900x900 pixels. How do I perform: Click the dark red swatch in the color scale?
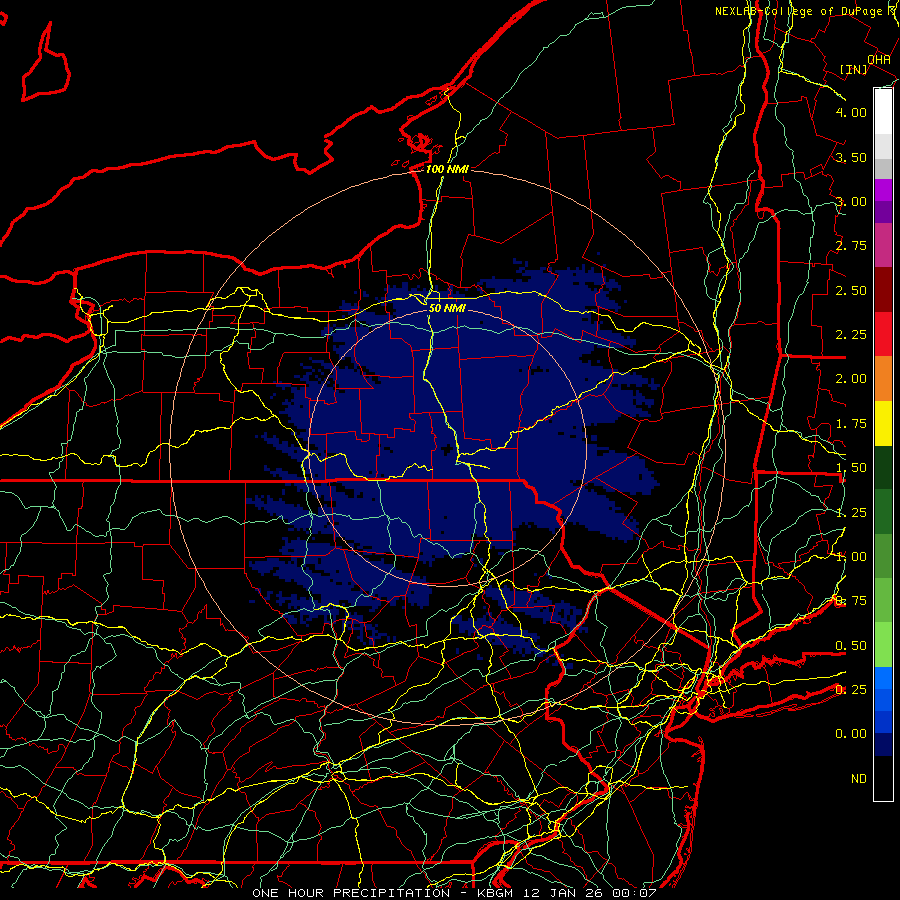pyautogui.click(x=883, y=290)
